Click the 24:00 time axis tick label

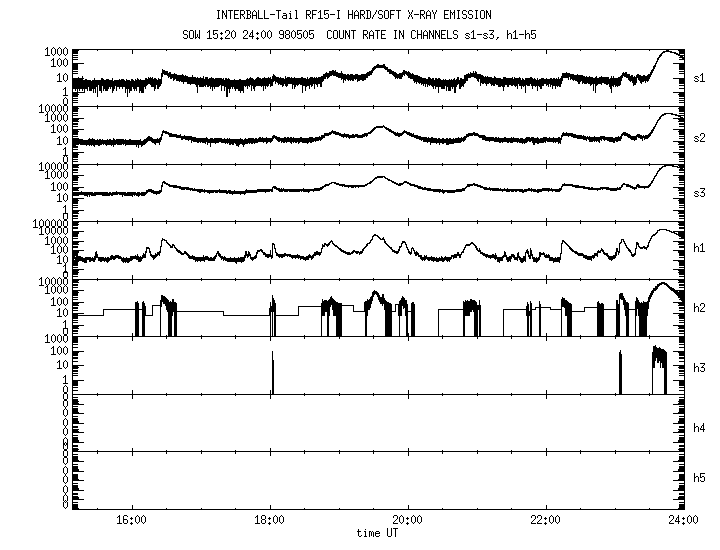coord(682,520)
